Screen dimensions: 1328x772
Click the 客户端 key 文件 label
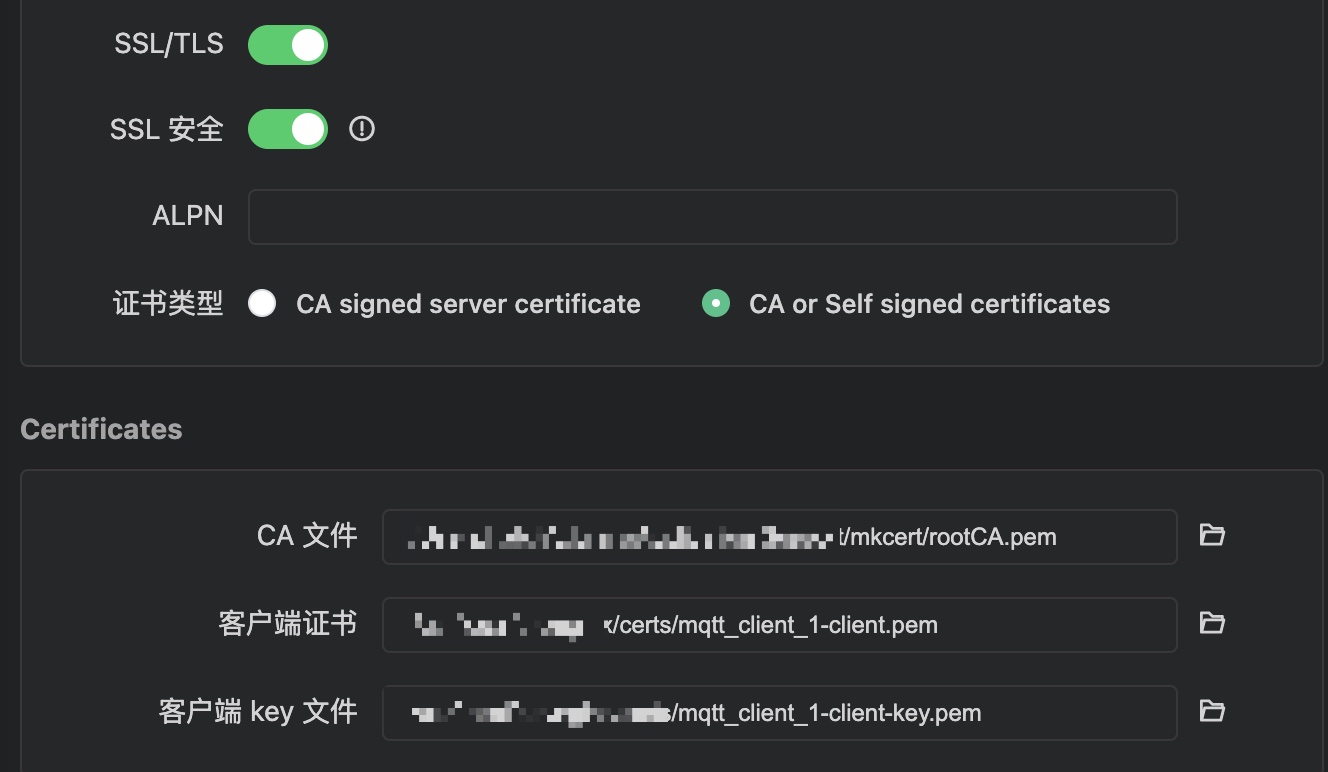258,712
